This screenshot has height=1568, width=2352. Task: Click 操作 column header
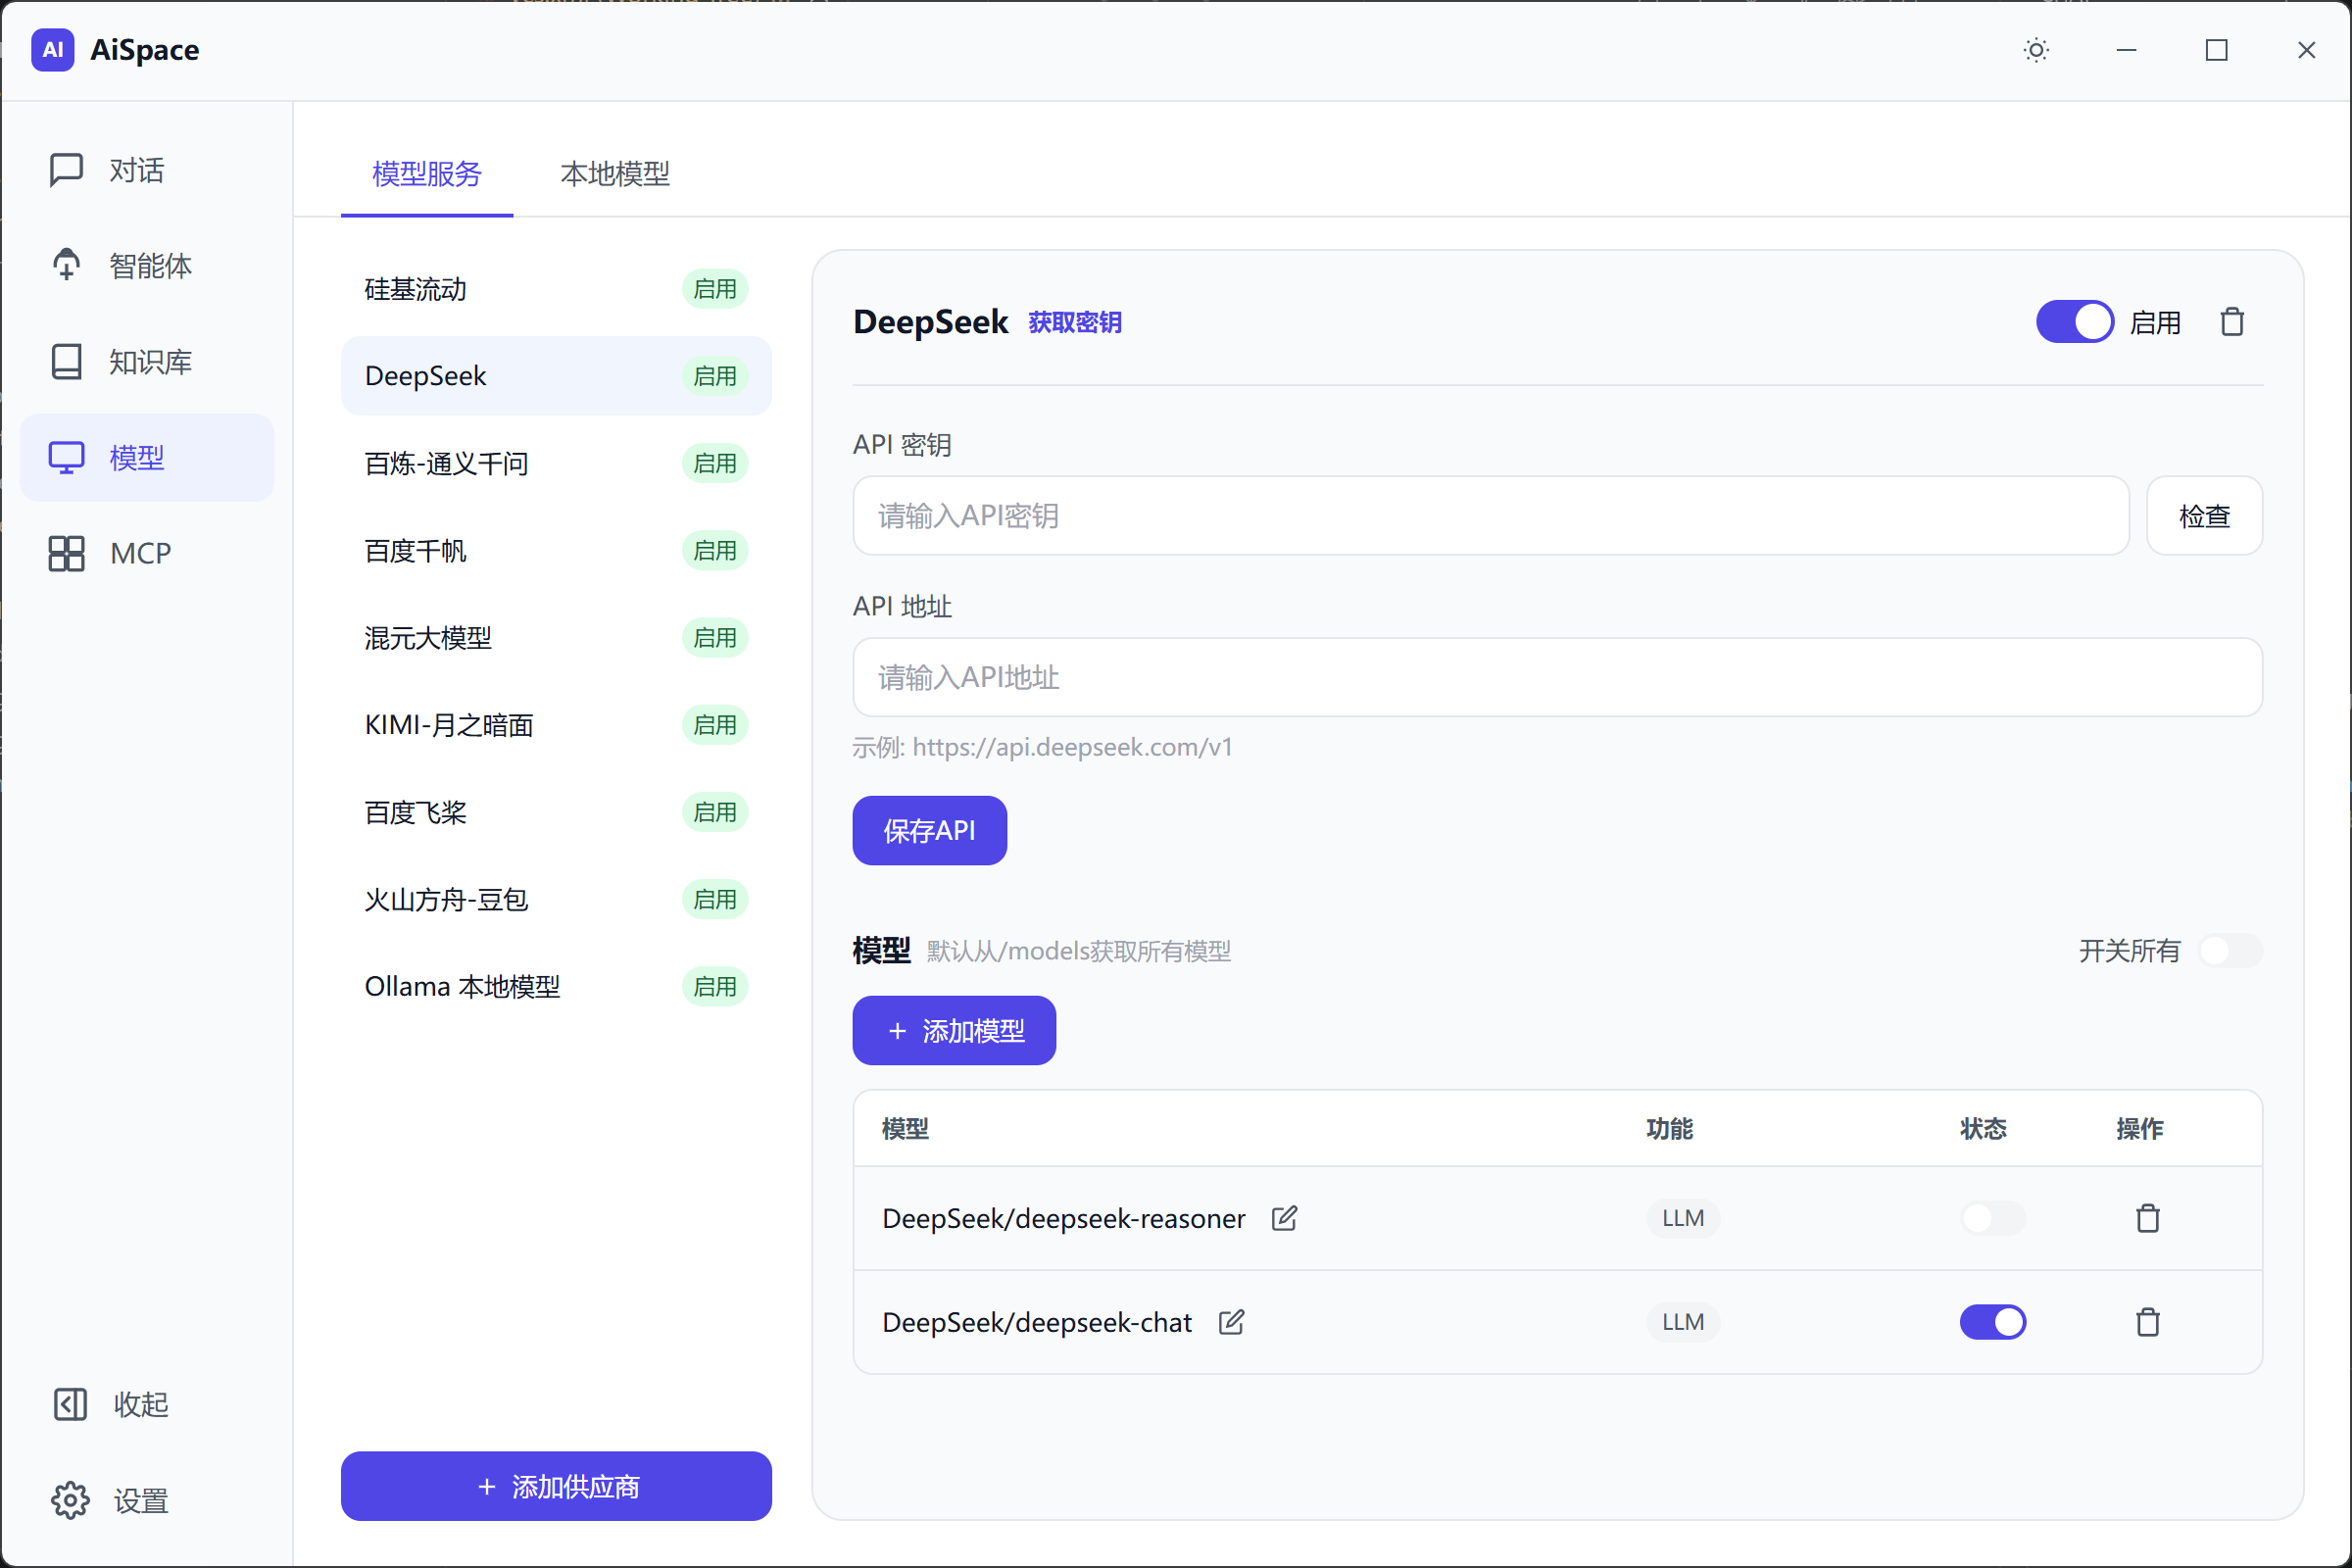[2139, 1129]
